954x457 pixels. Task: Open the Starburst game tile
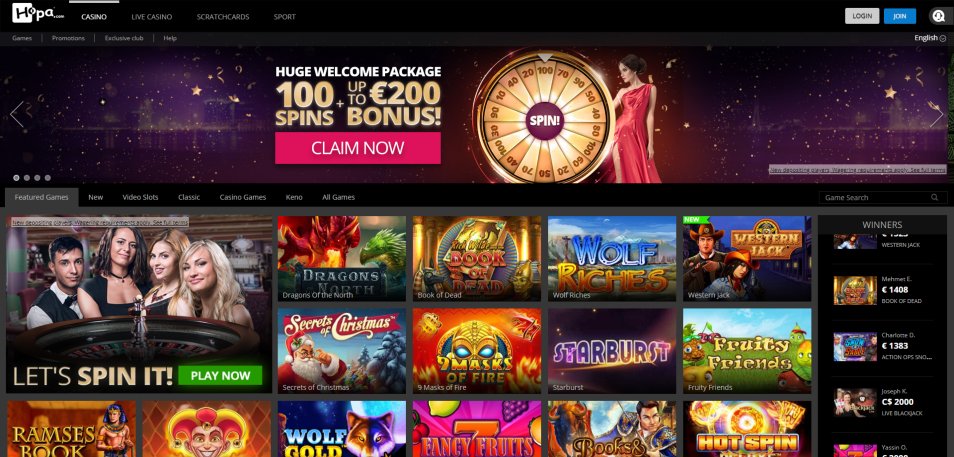point(612,351)
